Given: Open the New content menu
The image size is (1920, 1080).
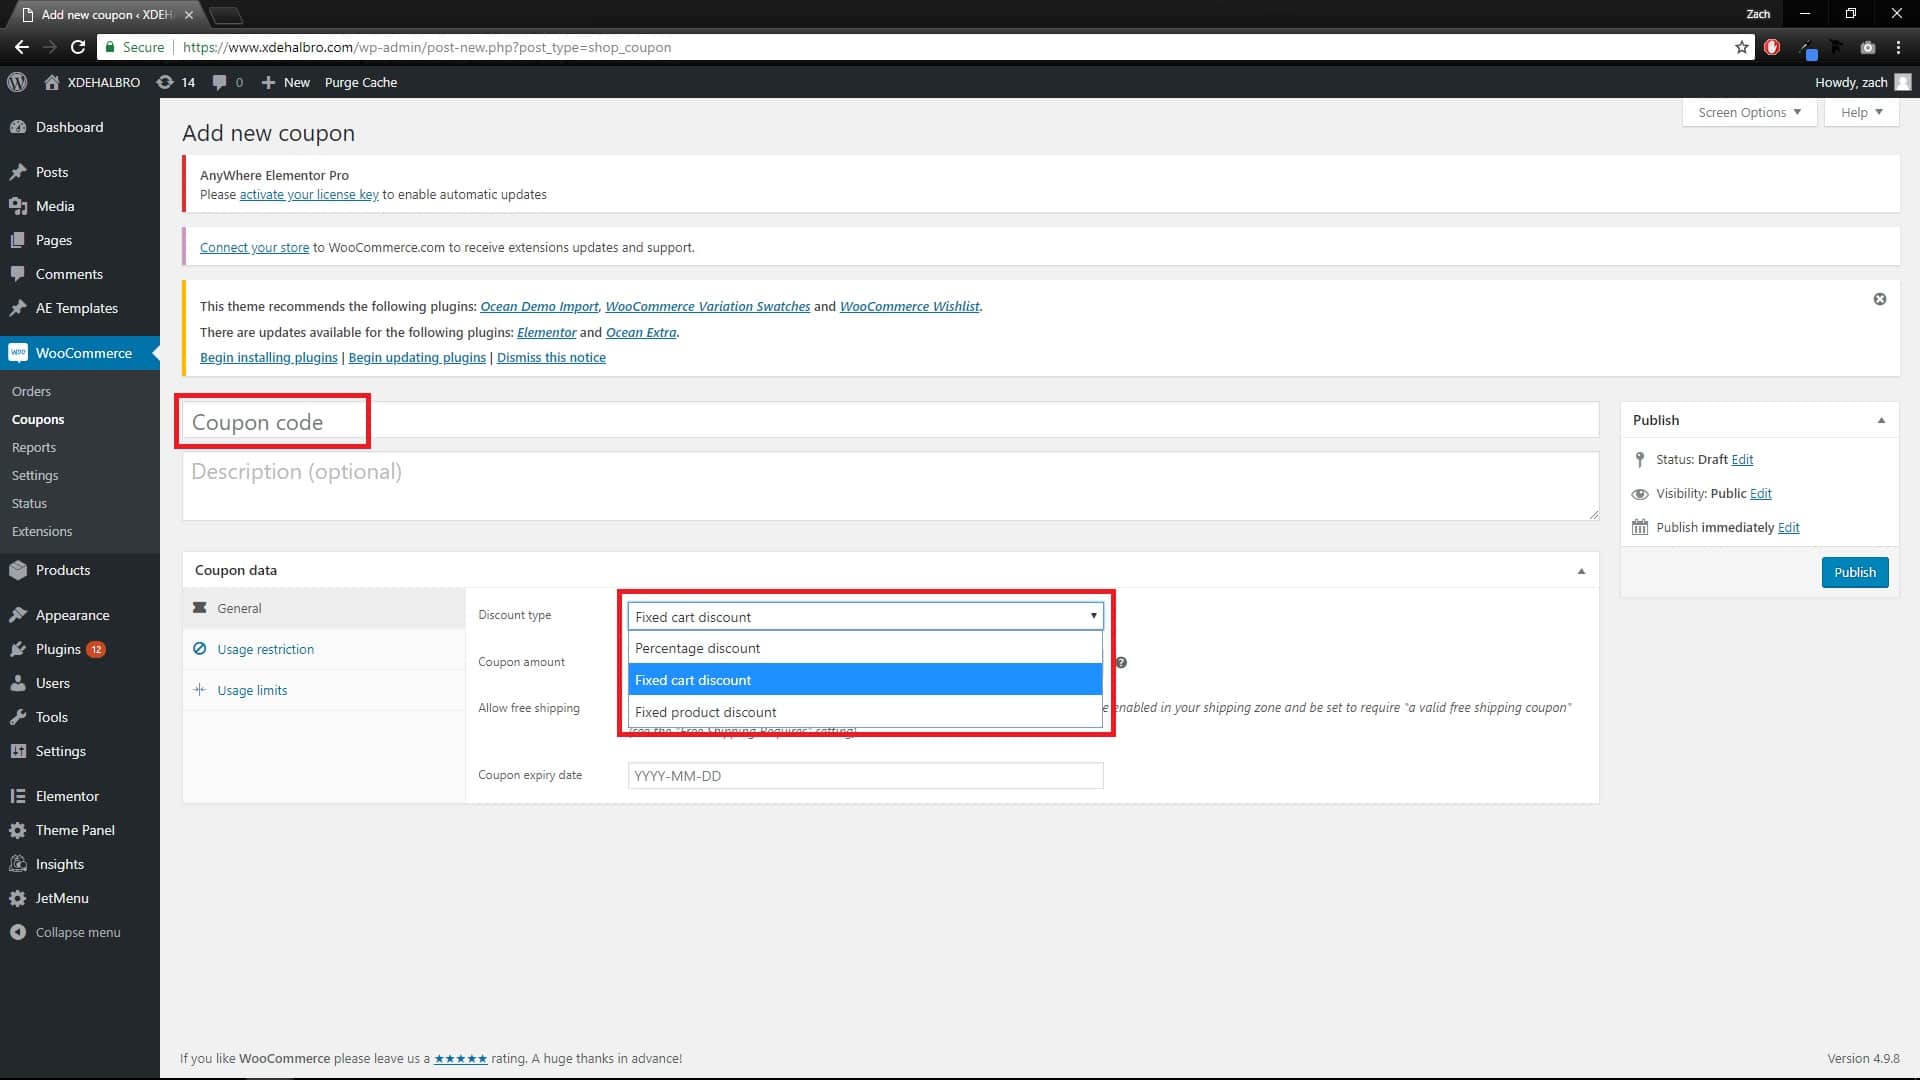Looking at the screenshot, I should point(286,82).
